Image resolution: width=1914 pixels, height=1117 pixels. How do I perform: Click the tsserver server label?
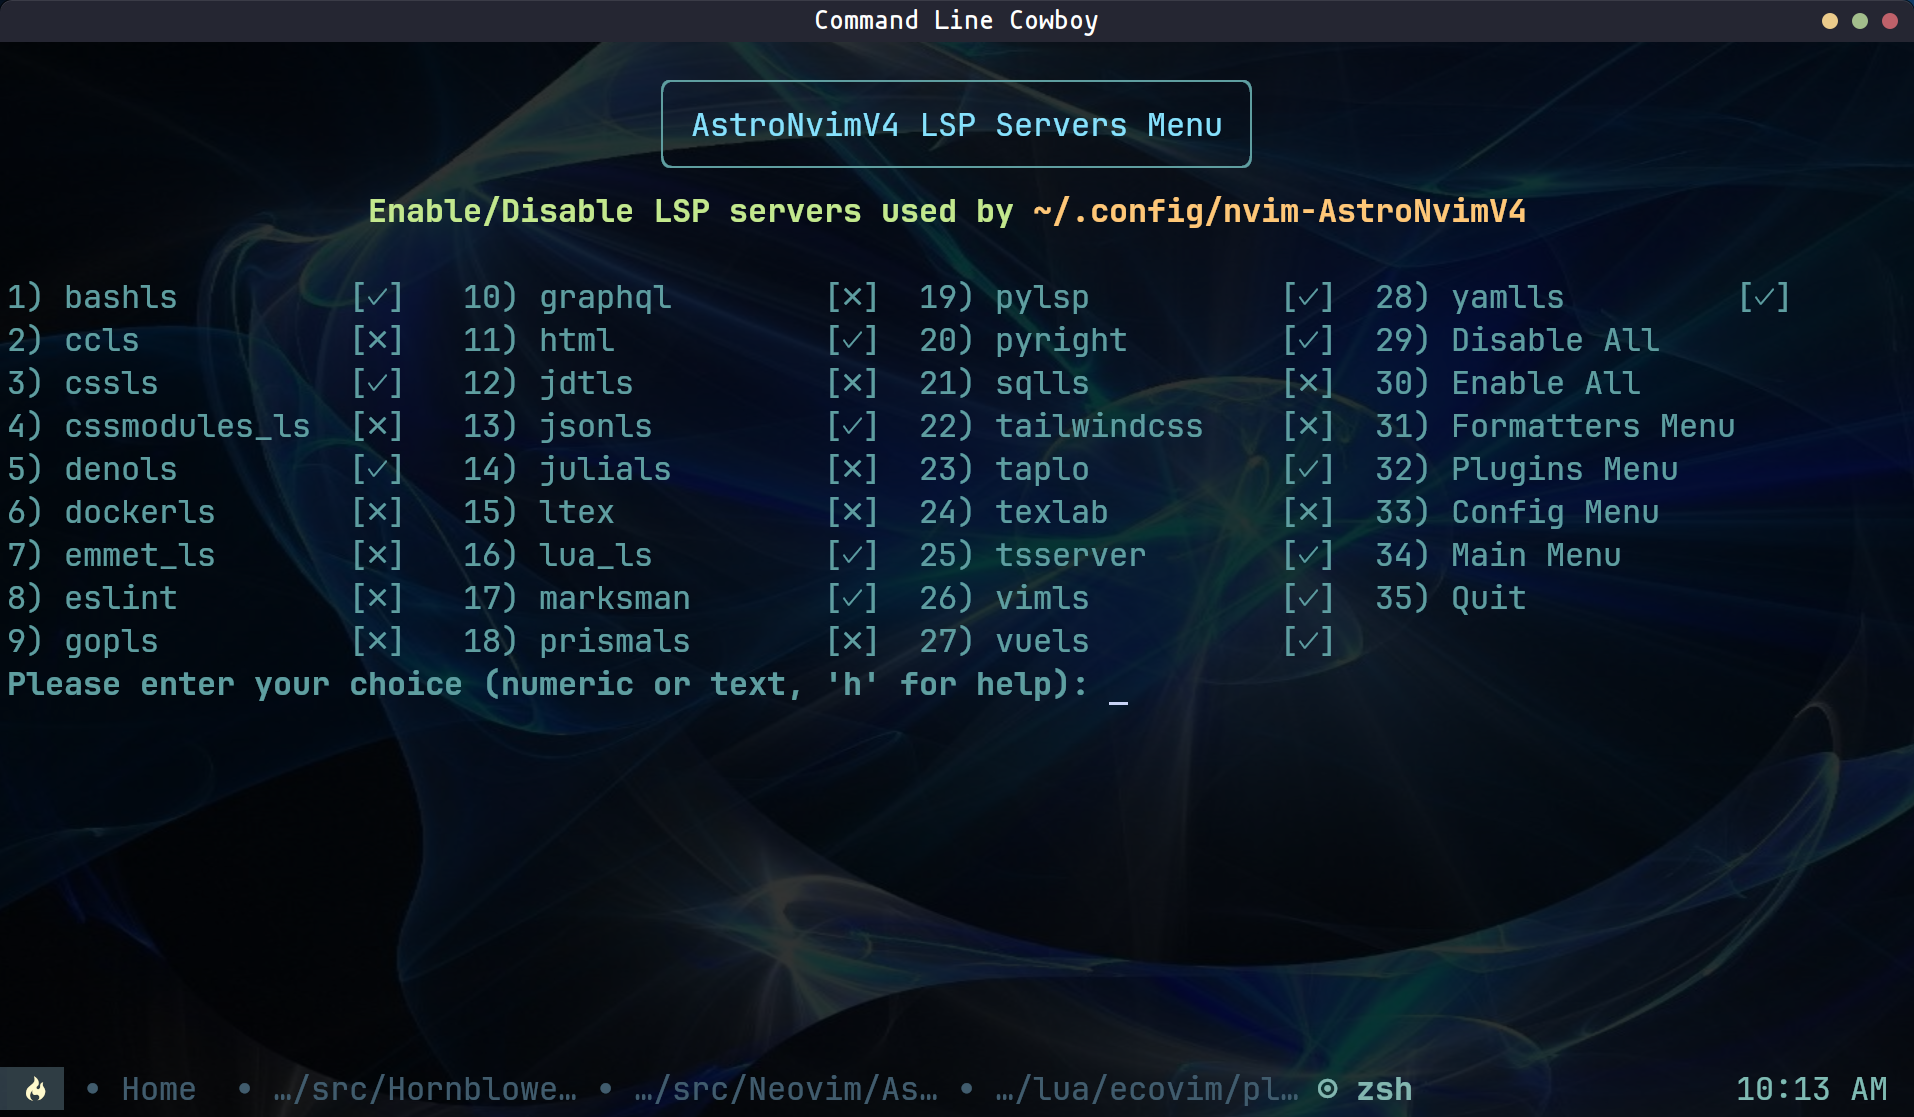1071,555
